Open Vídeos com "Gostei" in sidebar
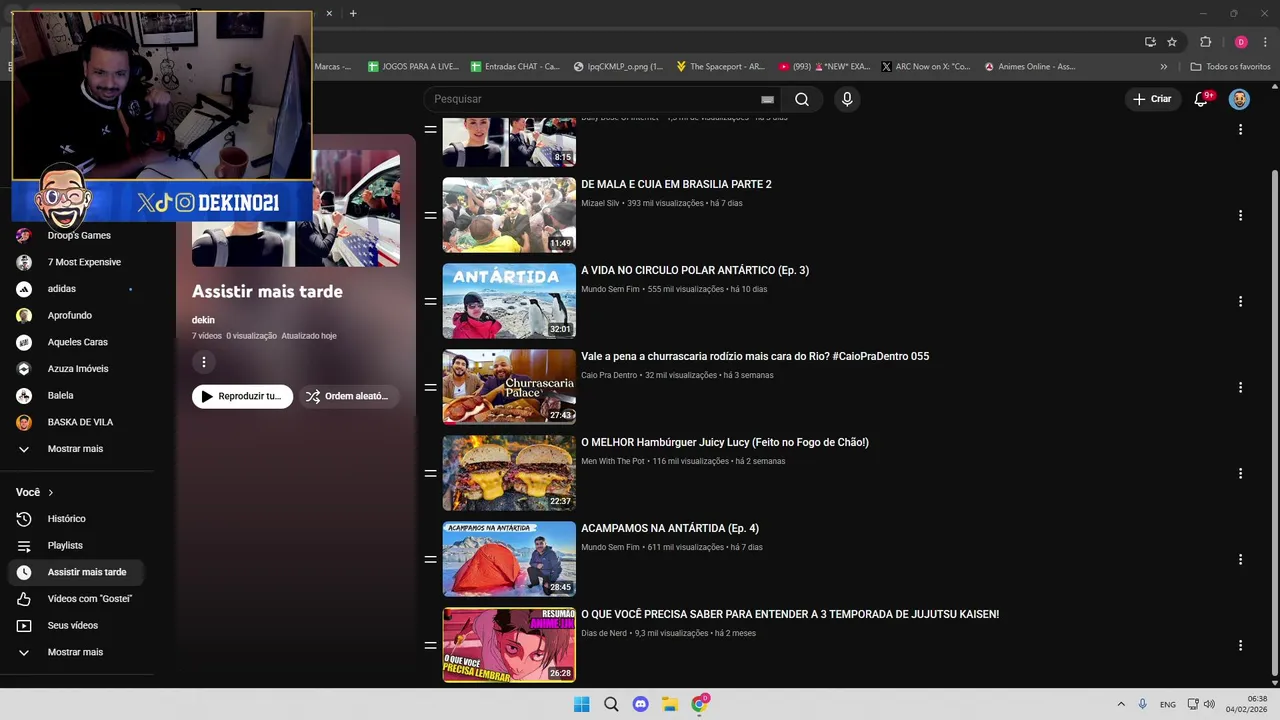Image resolution: width=1280 pixels, height=720 pixels. pos(77,599)
